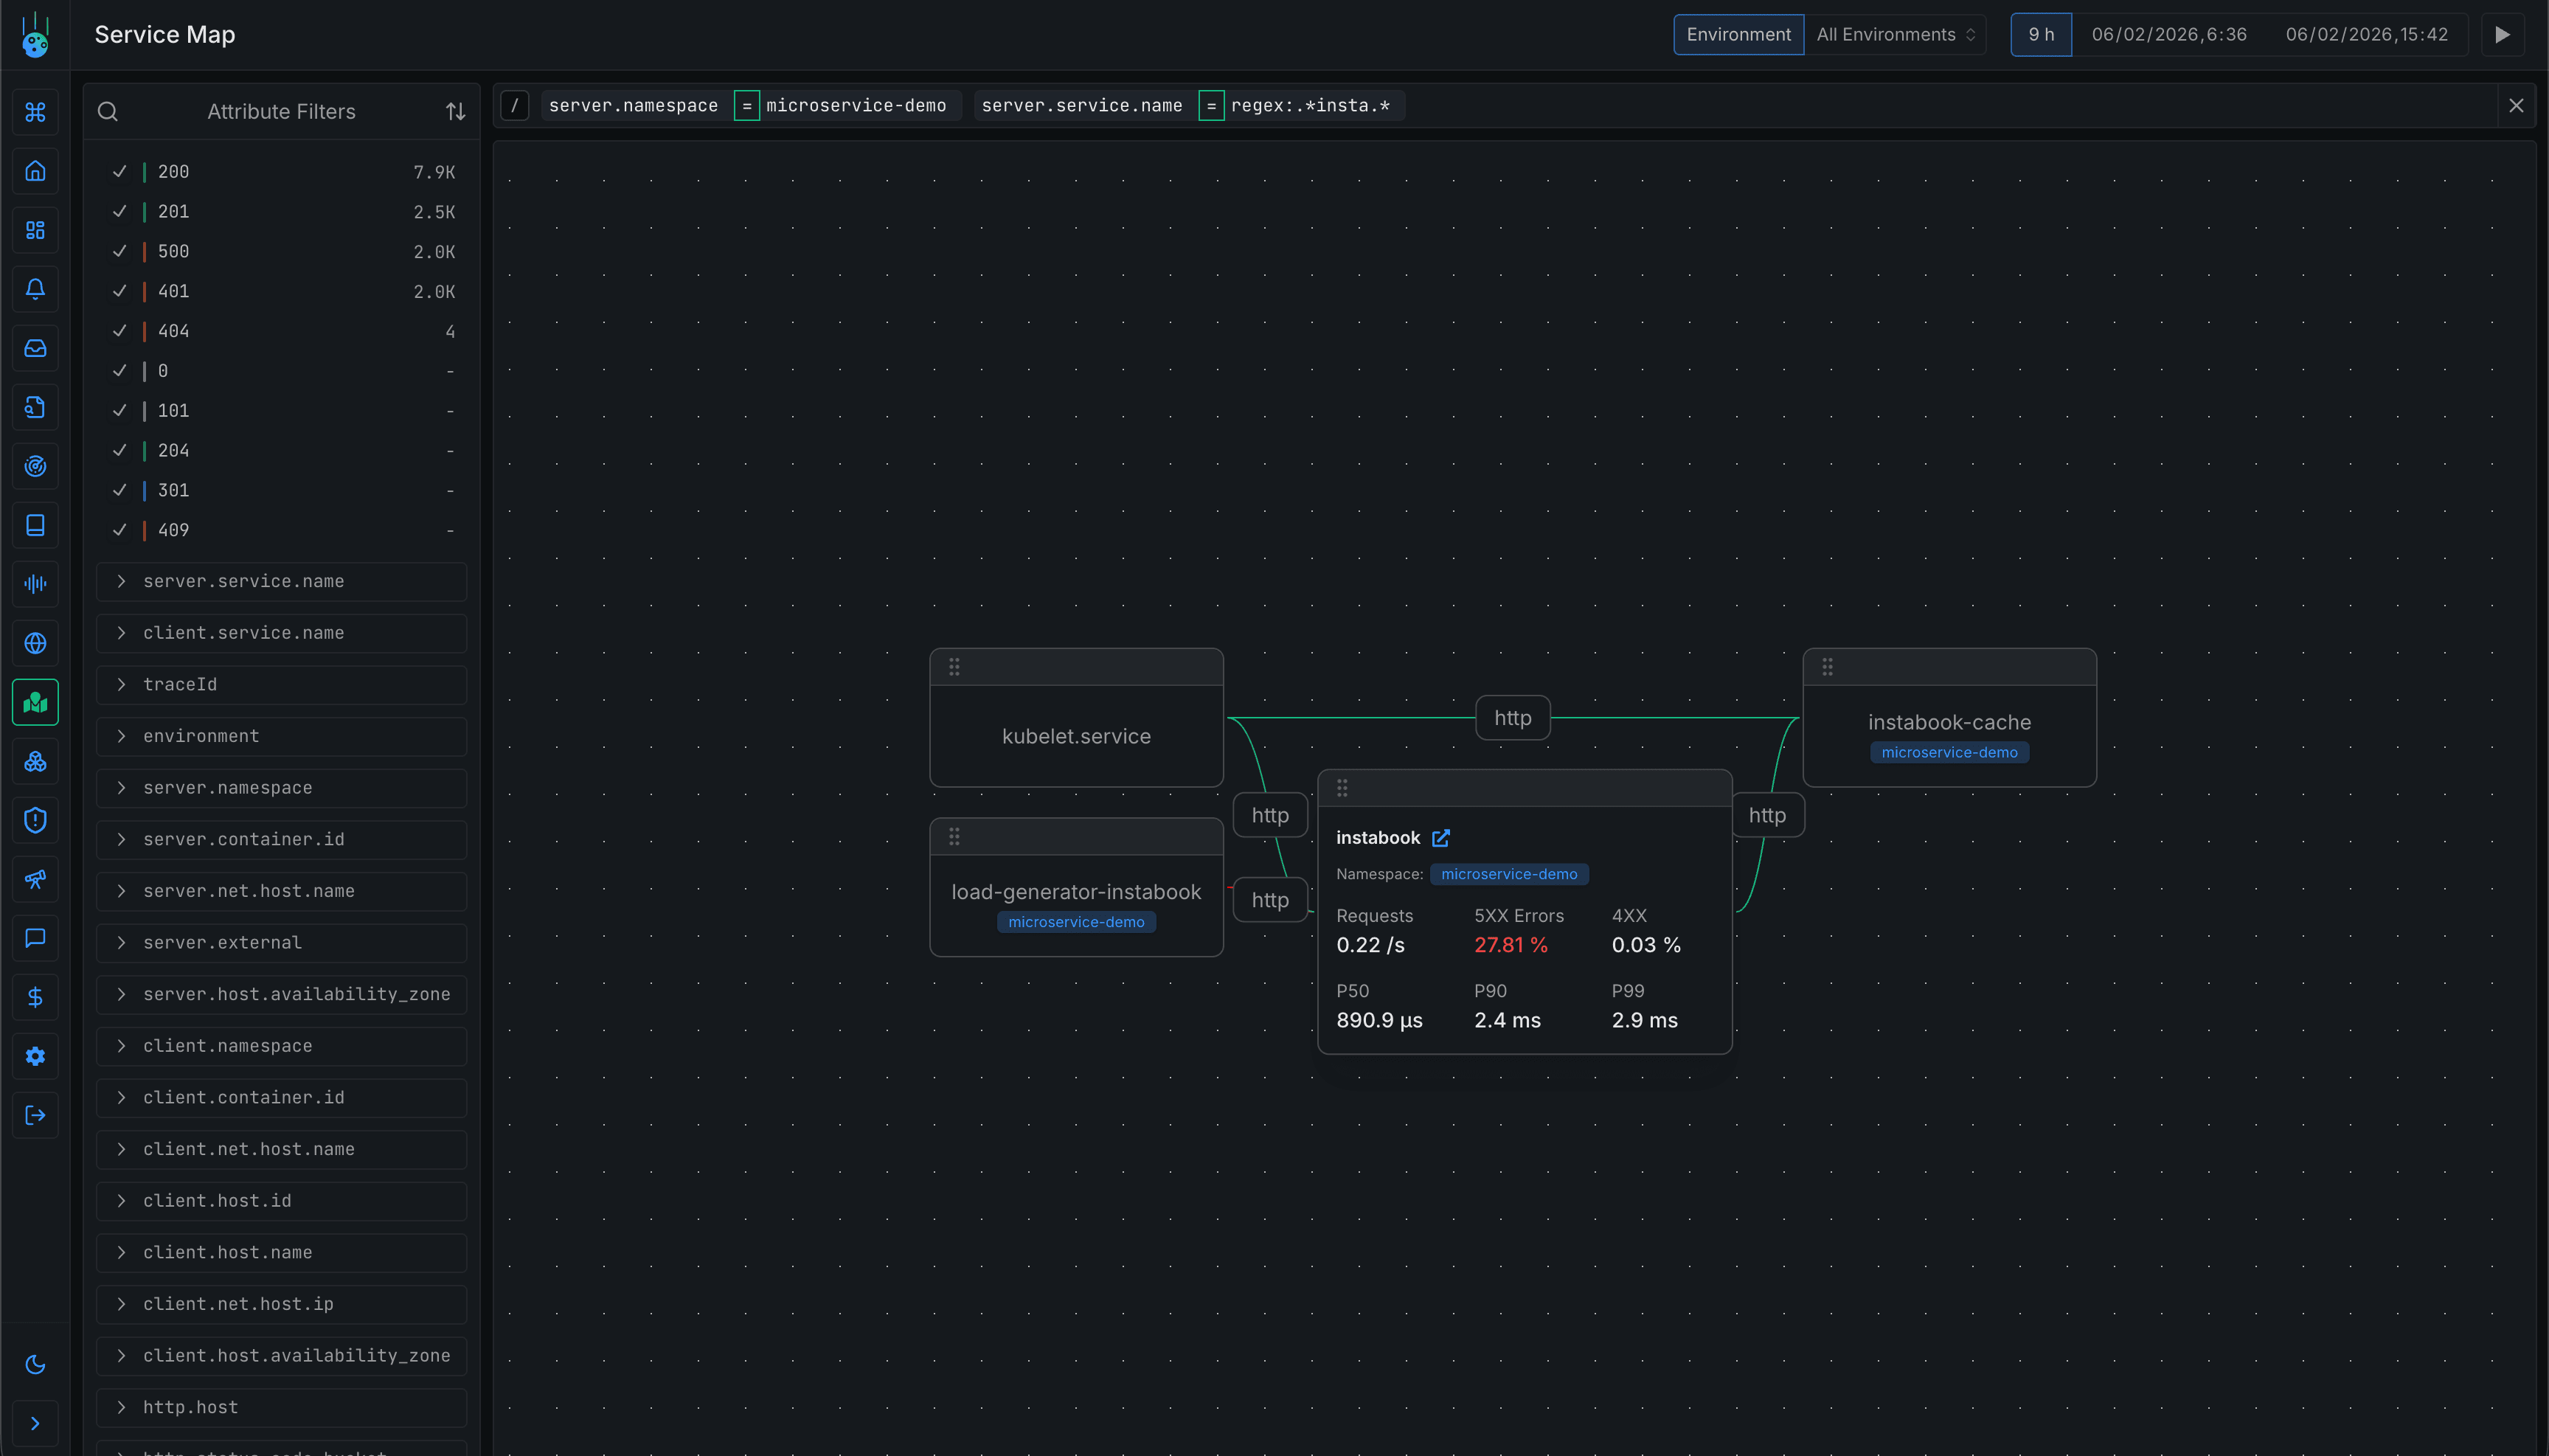Open billing via the dollar icon
The width and height of the screenshot is (2549, 1456).
36,996
